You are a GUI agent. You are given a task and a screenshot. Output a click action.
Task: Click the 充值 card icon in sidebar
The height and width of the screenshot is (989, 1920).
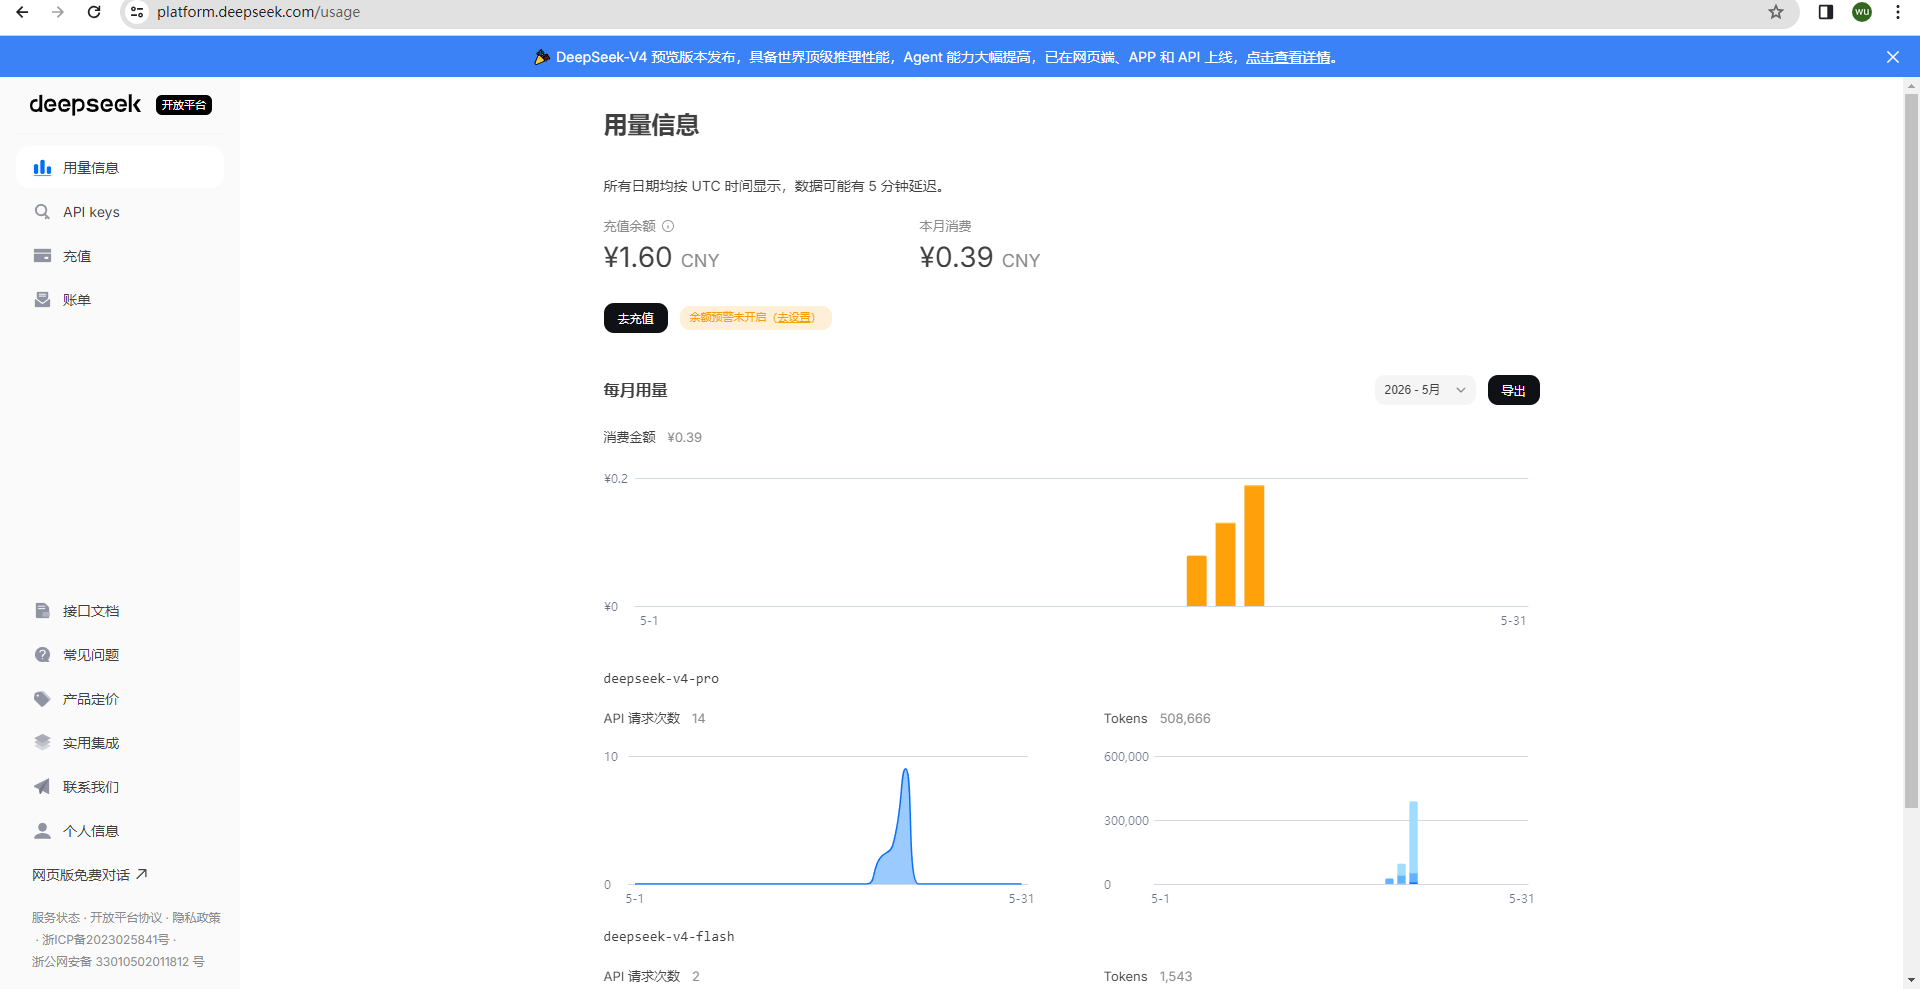click(42, 255)
